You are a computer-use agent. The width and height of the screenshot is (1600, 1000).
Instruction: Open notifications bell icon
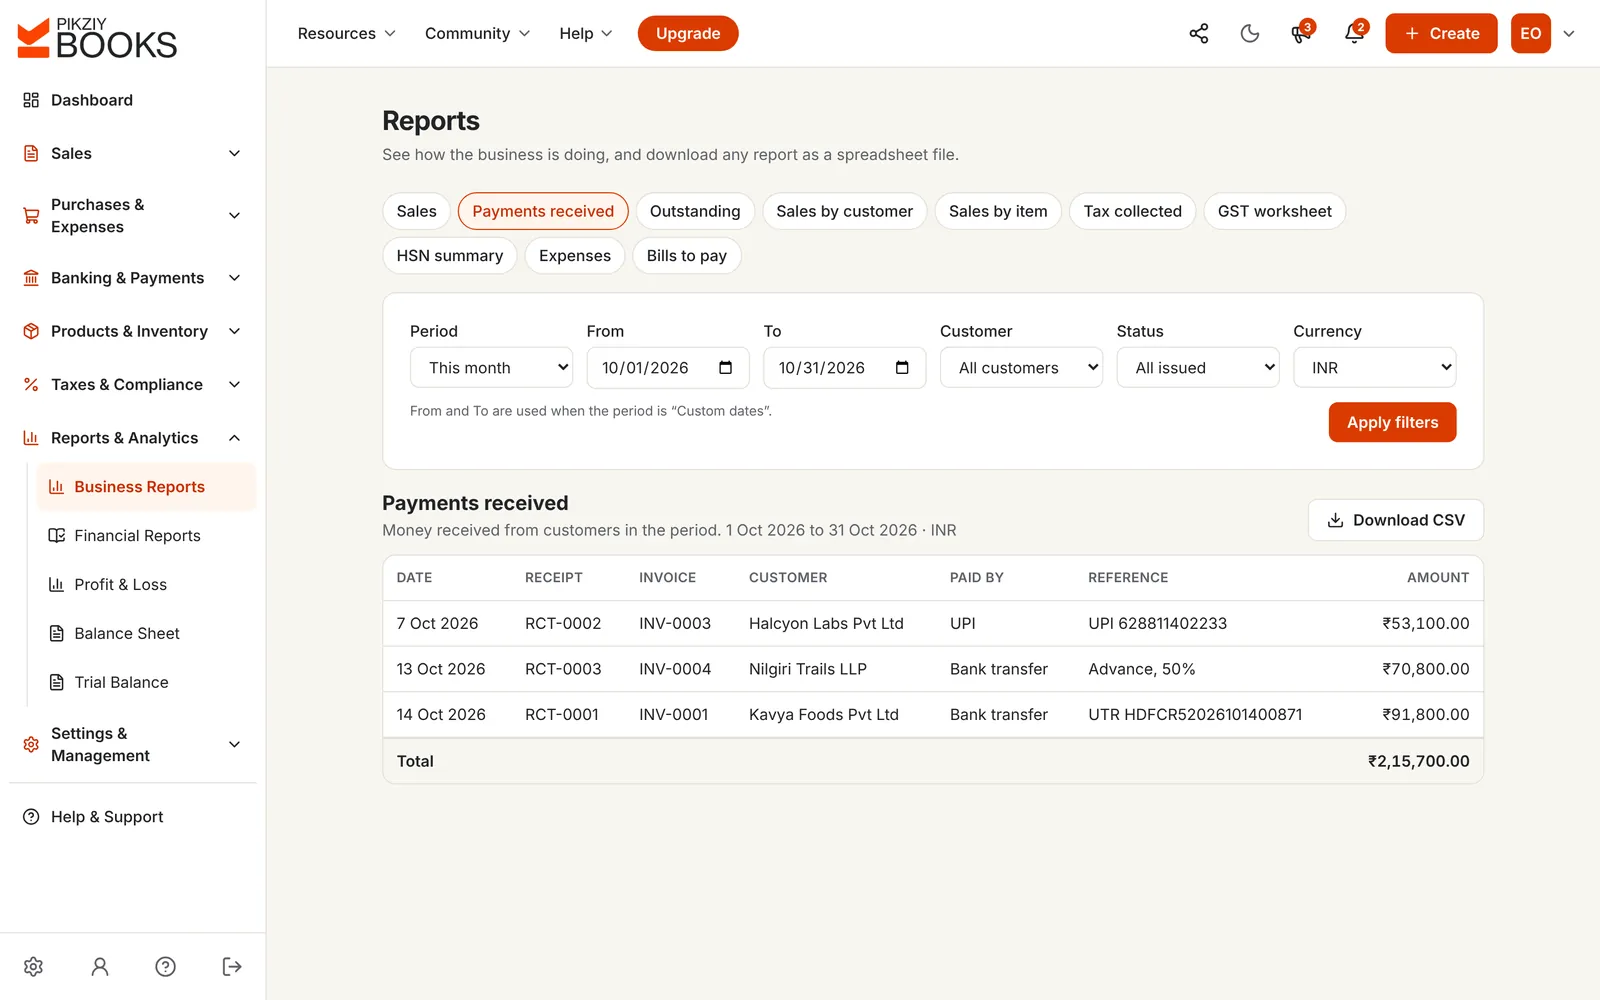[x=1354, y=34]
